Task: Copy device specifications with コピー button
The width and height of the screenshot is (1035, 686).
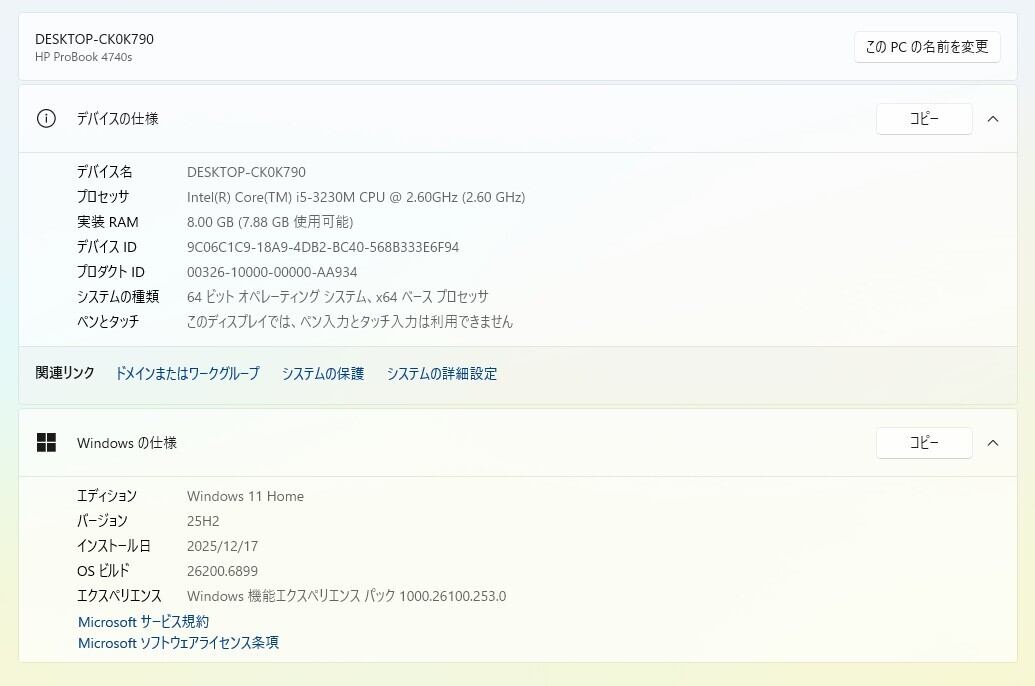Action: 924,119
